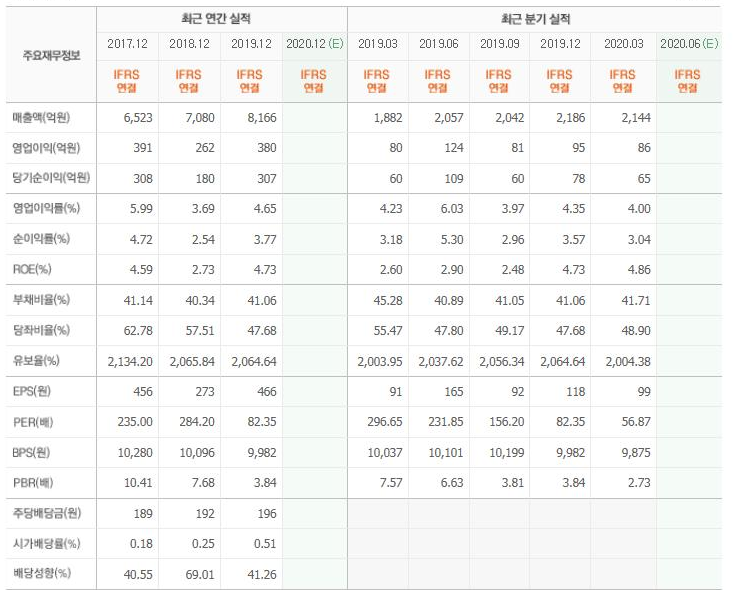Image resolution: width=738 pixels, height=590 pixels.
Task: Click the 최근 분기 실적 header
Action: tap(536, 19)
